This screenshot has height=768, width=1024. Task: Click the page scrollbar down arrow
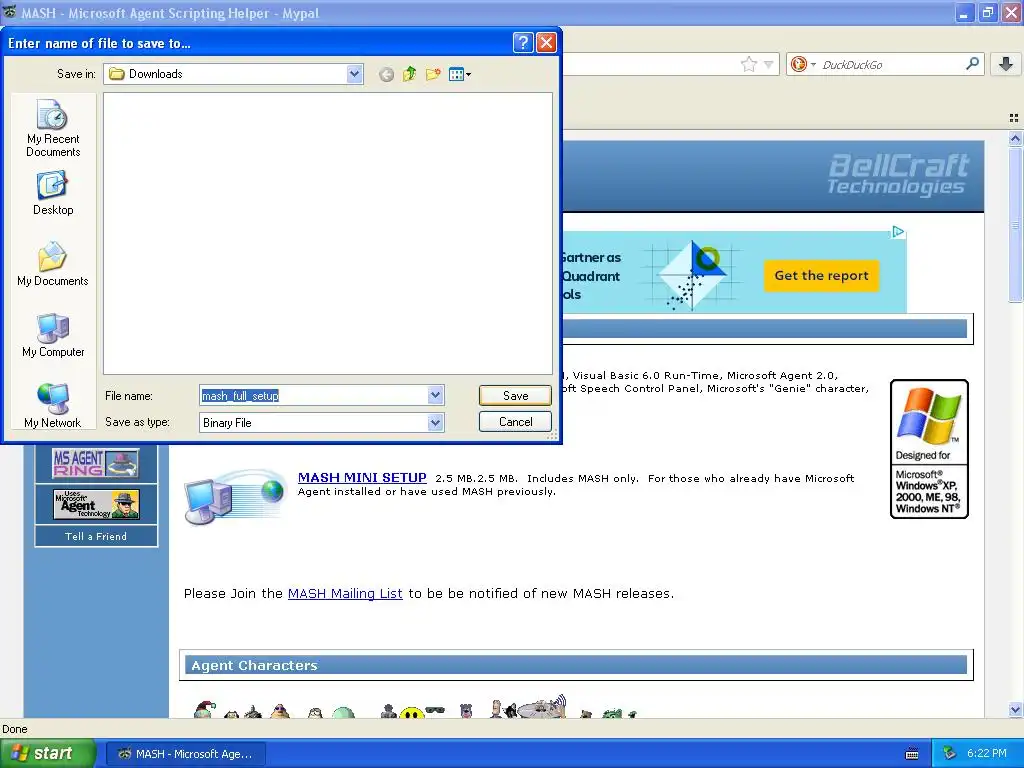(1015, 709)
